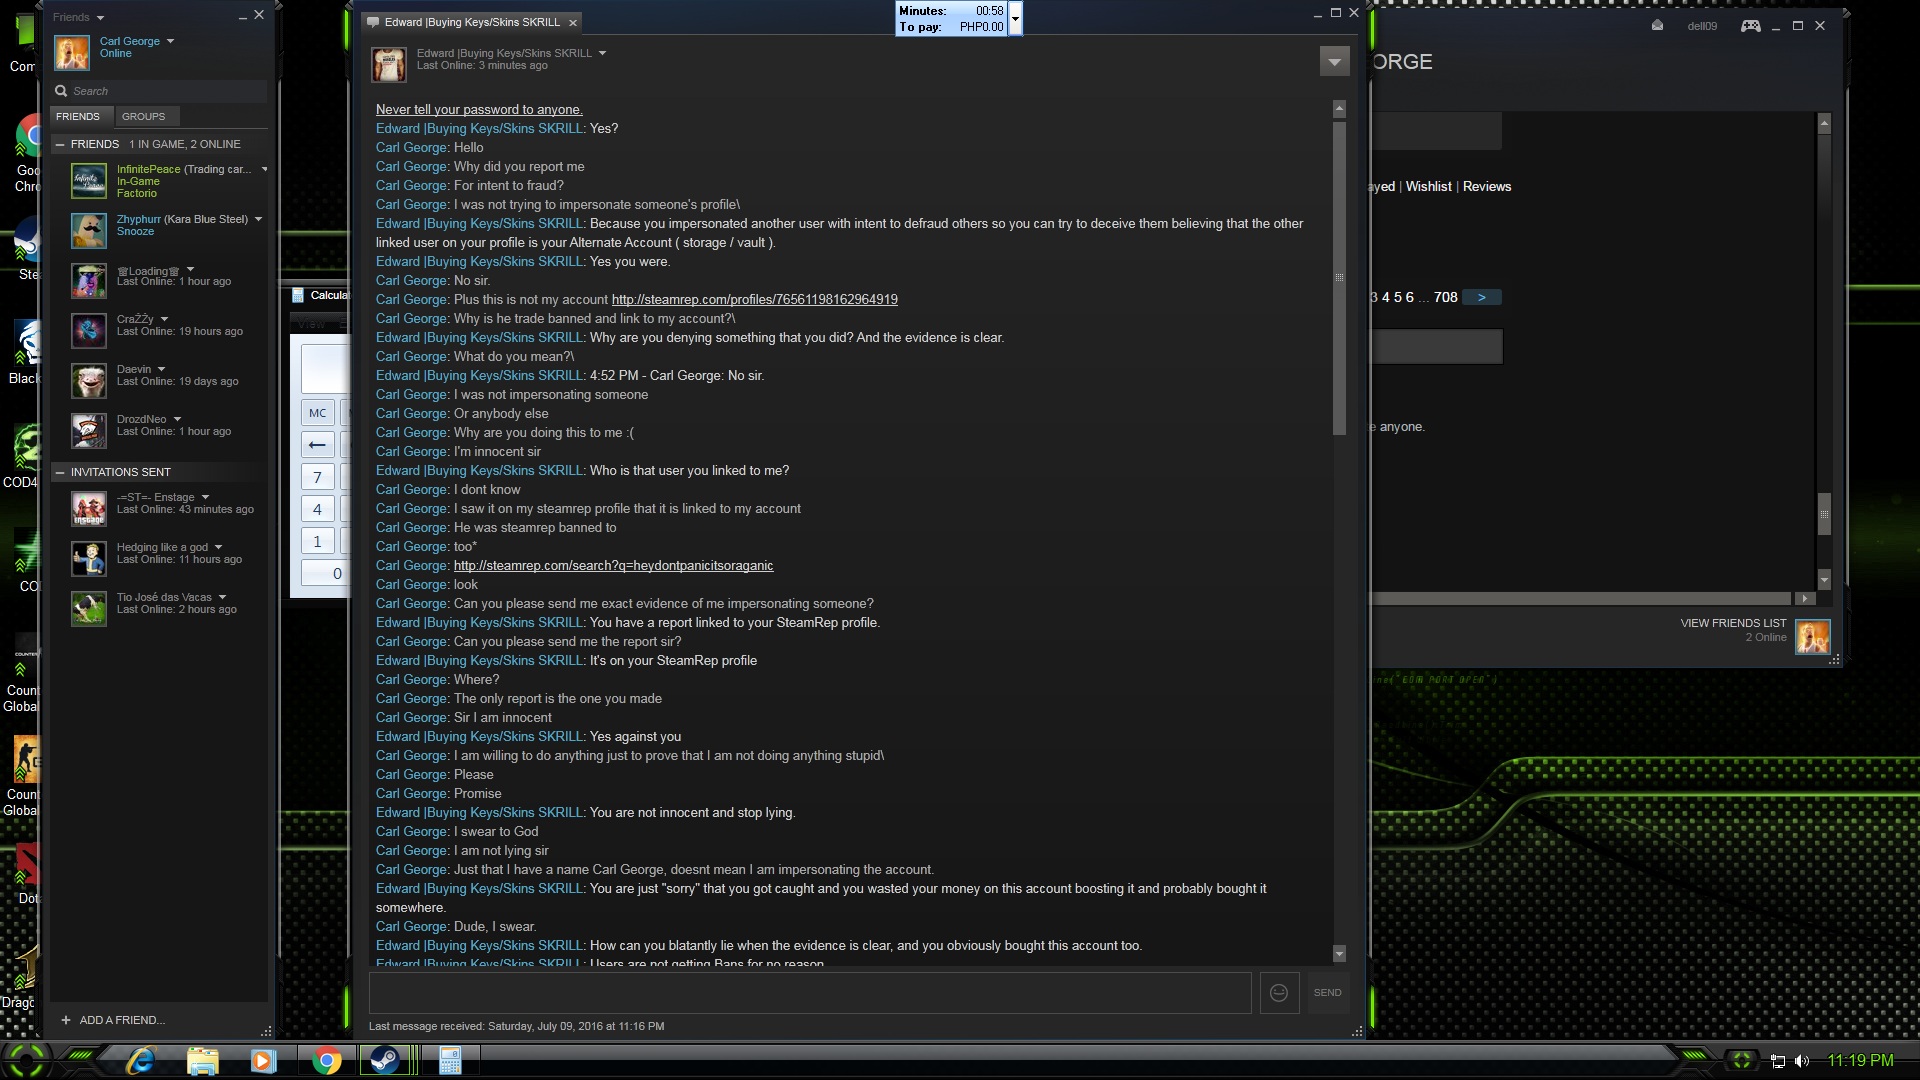Viewport: 1920px width, 1080px height.
Task: Open chat options dropdown arrow button
Action: point(1334,62)
